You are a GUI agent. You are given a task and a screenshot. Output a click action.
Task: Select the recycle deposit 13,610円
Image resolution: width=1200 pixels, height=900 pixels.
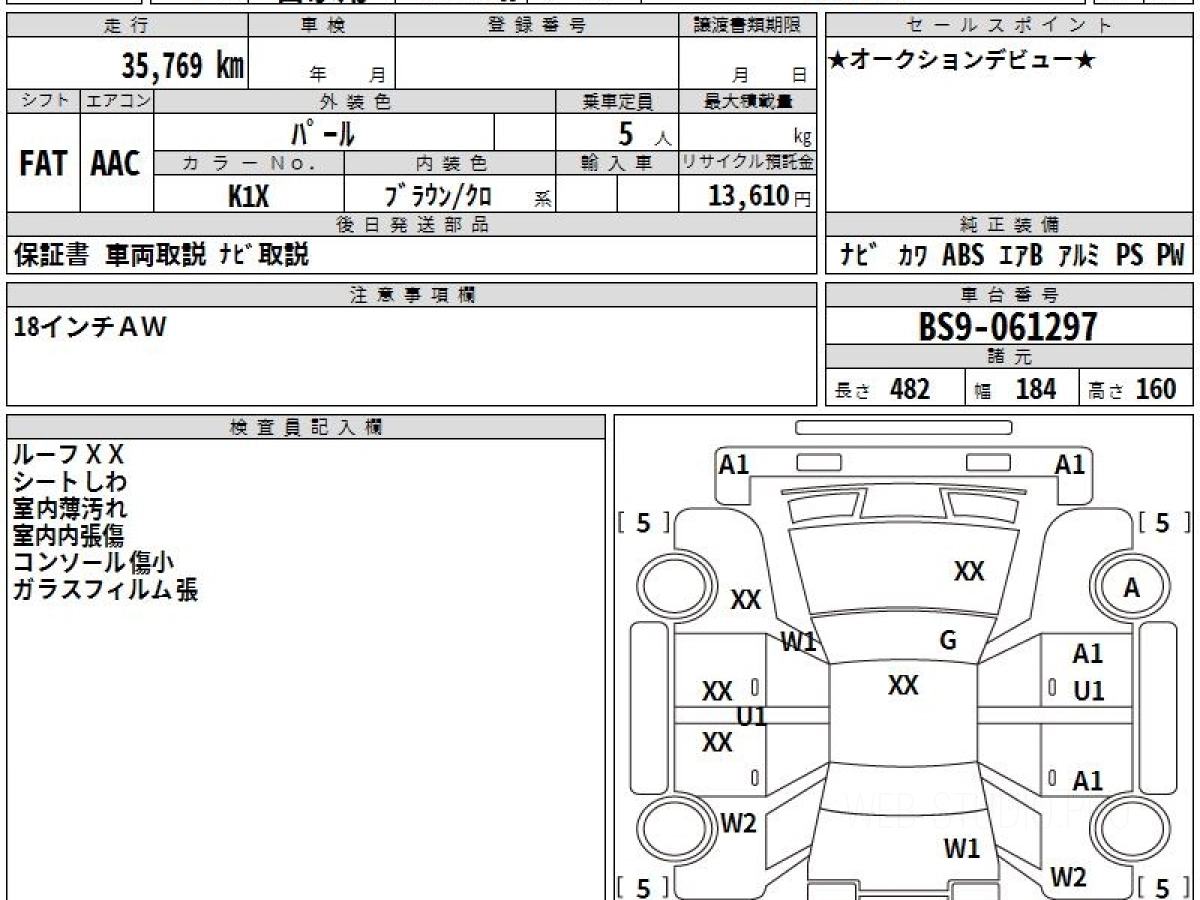click(x=760, y=196)
